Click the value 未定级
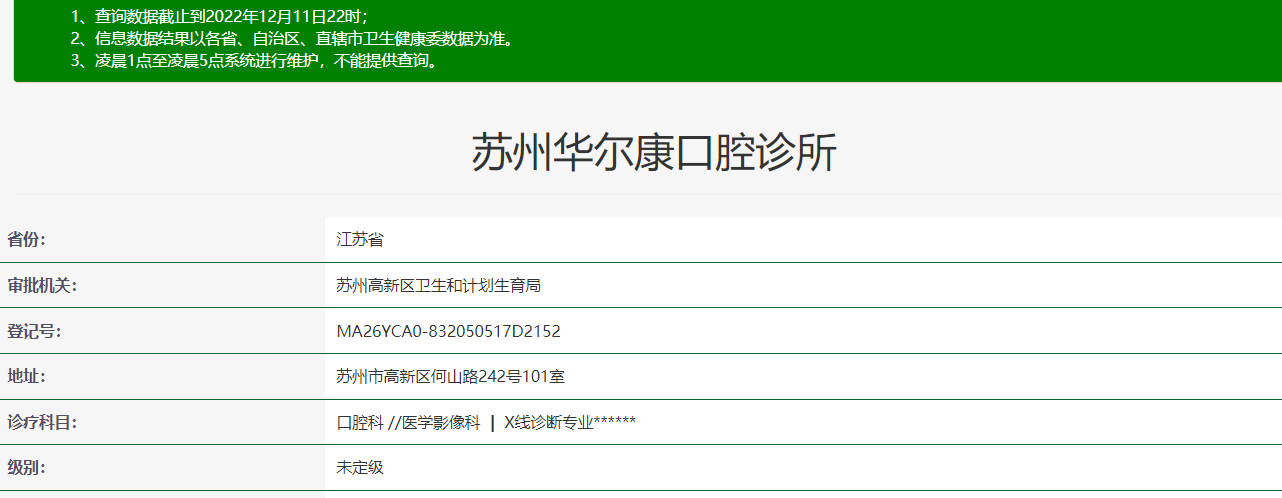The image size is (1282, 498). [x=360, y=467]
